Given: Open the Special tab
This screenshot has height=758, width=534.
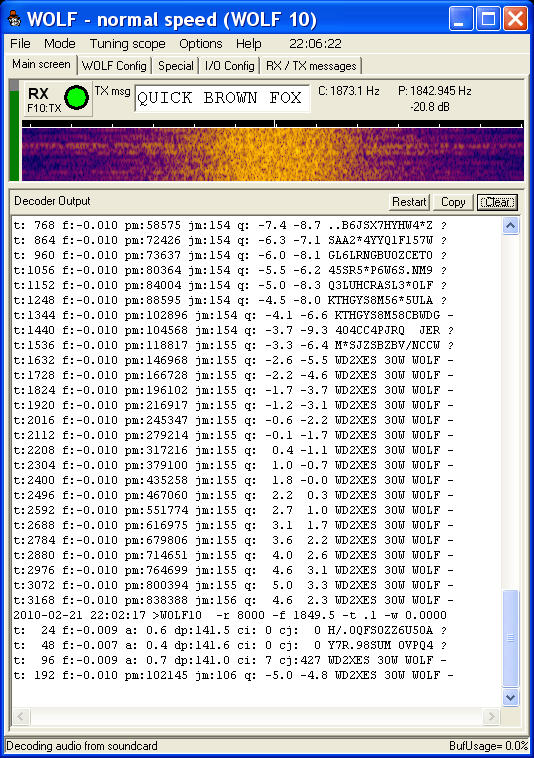Looking at the screenshot, I should click(175, 66).
